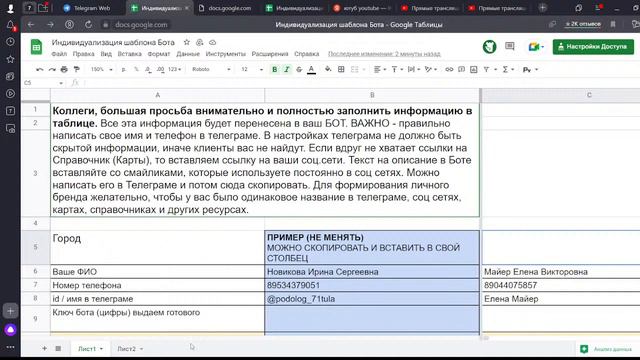Viewport: 640px width, 360px height.
Task: Open text wrapping dropdown
Action: coord(413,70)
